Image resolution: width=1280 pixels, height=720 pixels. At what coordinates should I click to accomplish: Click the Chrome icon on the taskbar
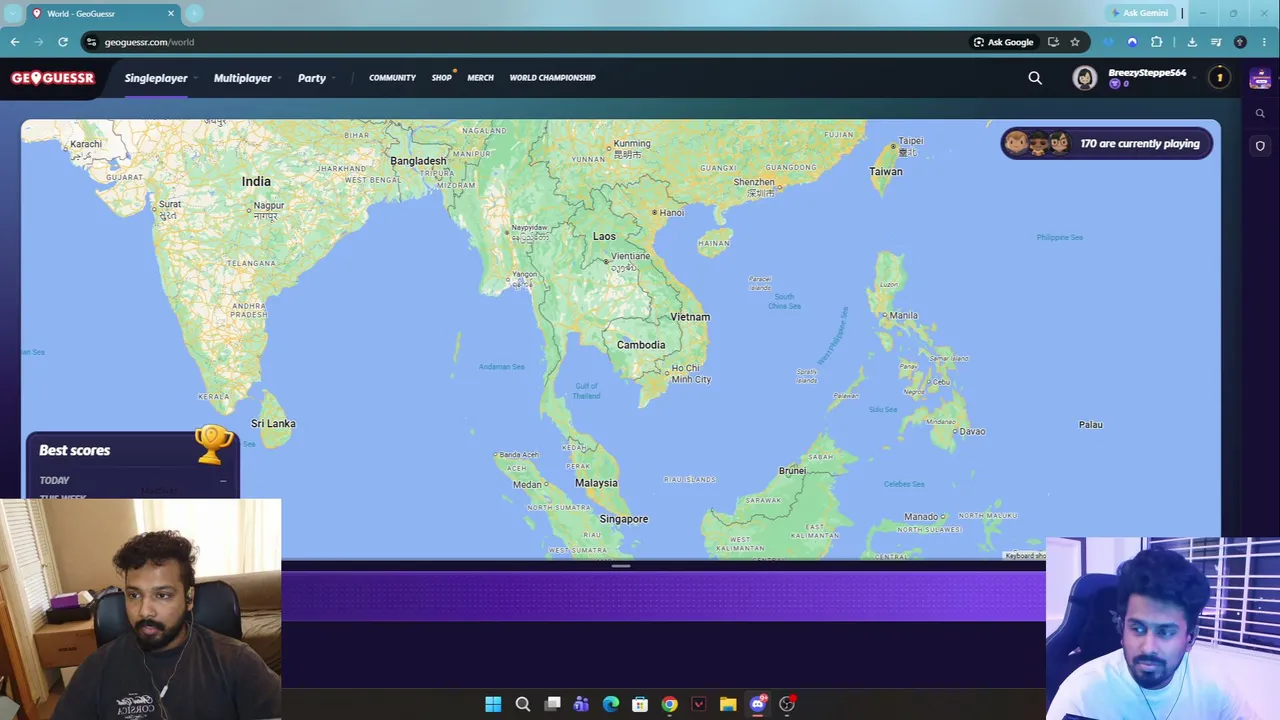click(669, 704)
